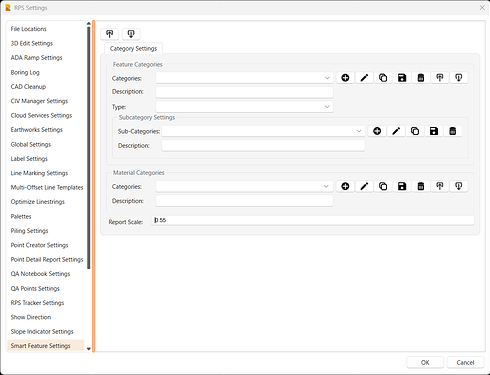The image size is (490, 375).
Task: Click the settings list scrollbar thumb
Action: pyautogui.click(x=89, y=148)
